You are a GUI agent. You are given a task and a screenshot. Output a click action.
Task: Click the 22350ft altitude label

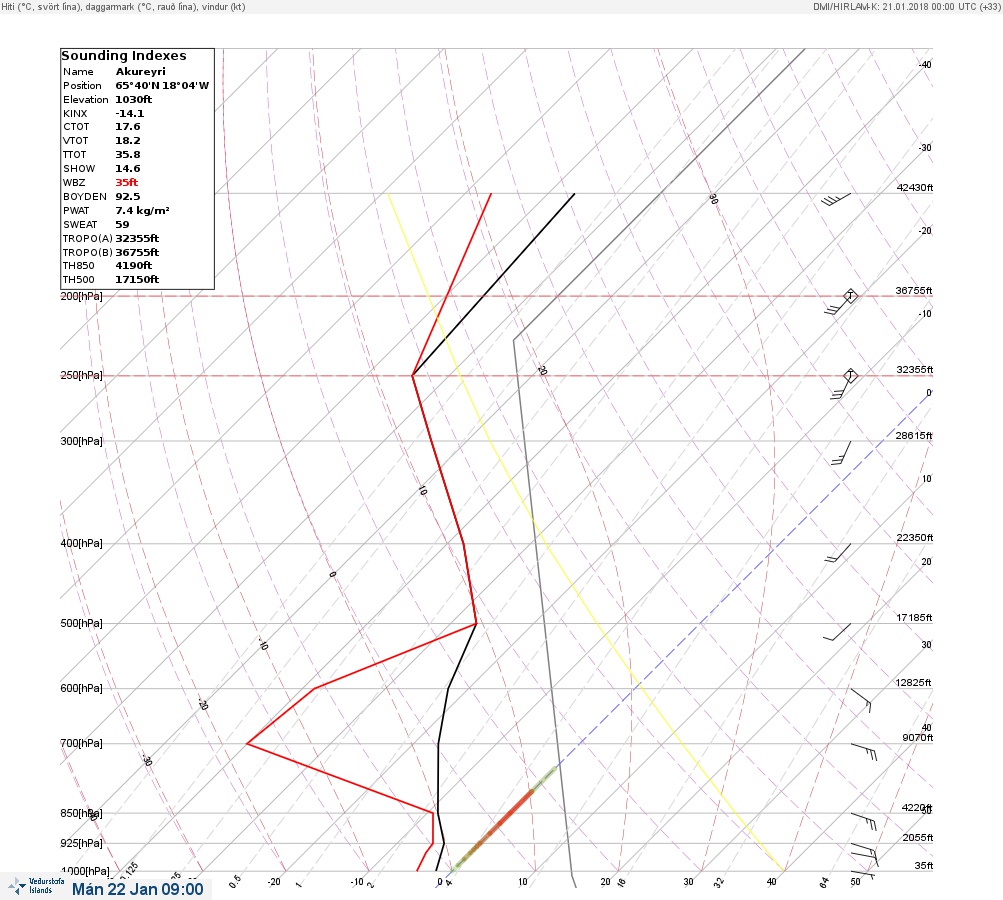915,537
